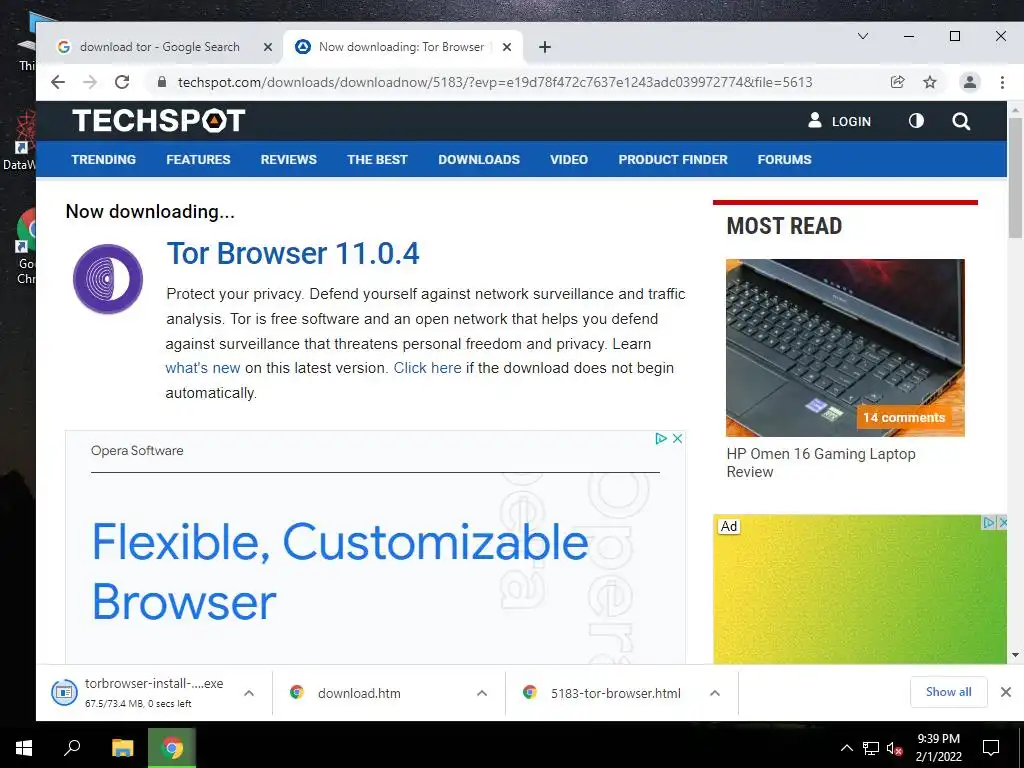Click the address bar URL field
Image resolution: width=1024 pixels, height=768 pixels.
(x=494, y=82)
